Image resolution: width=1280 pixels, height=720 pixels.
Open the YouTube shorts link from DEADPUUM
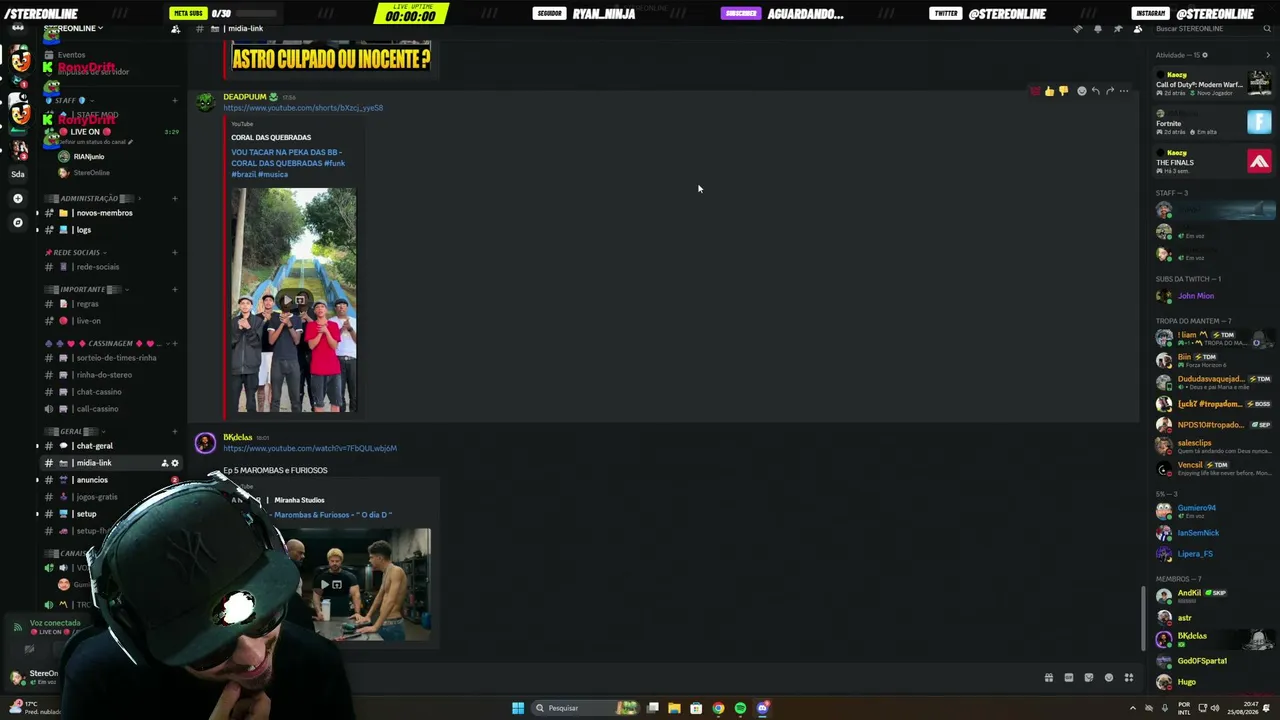click(303, 108)
